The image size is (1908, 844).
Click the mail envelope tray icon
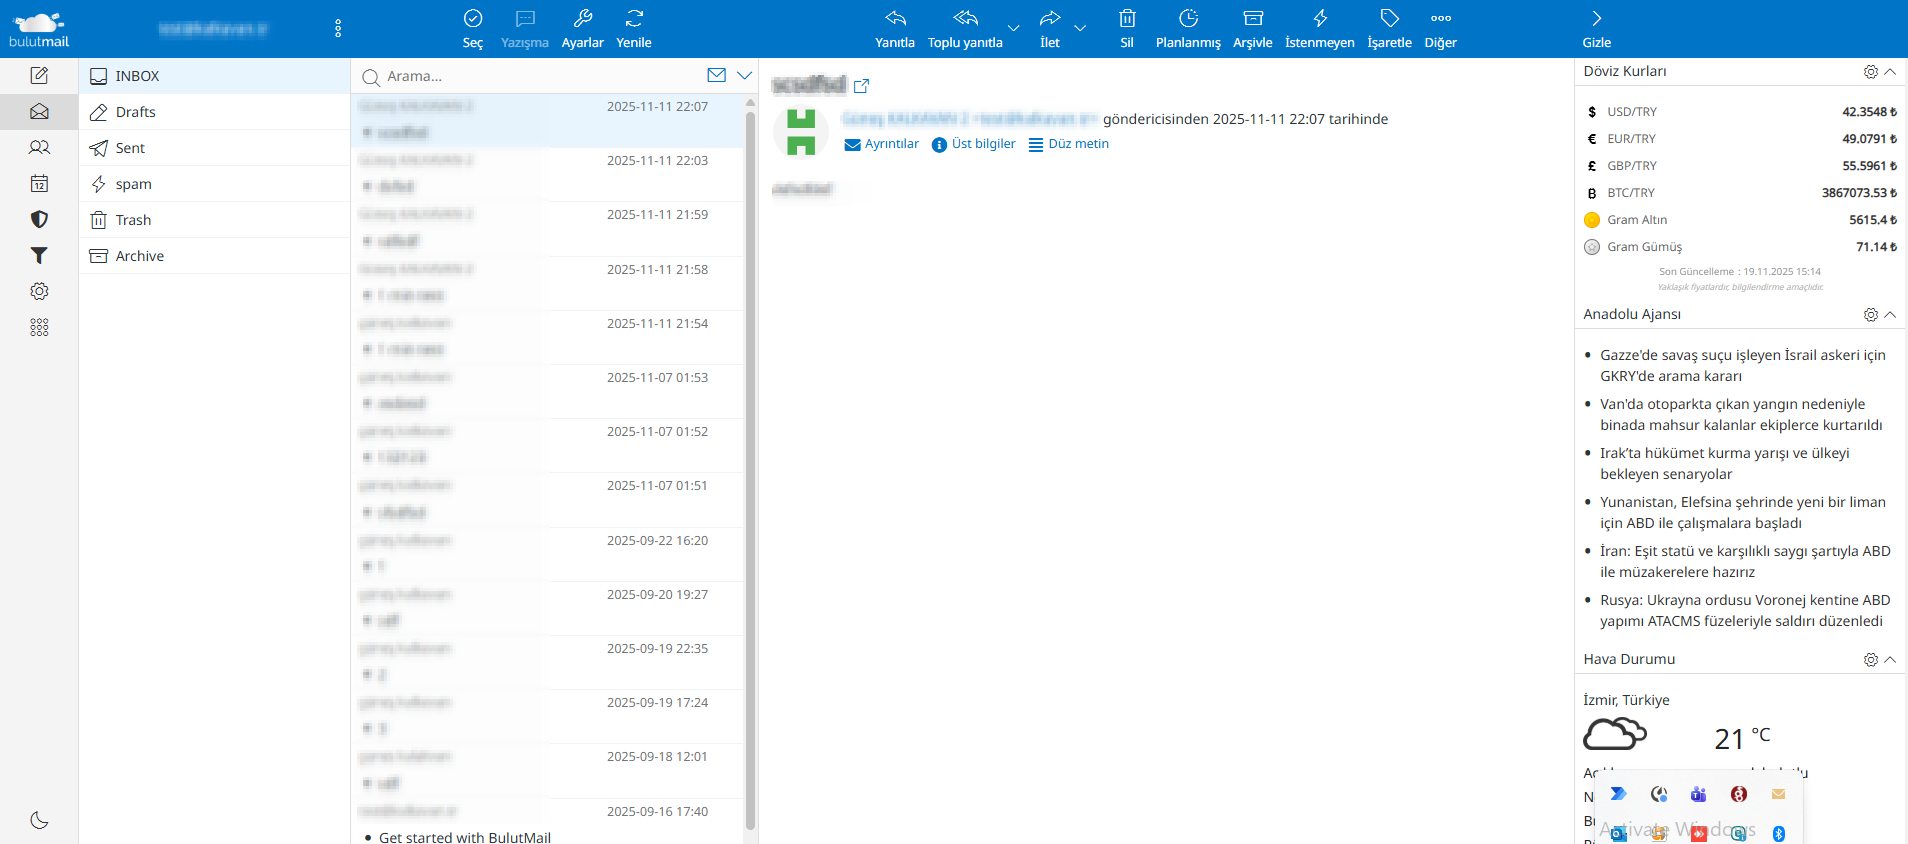[x=1778, y=794]
